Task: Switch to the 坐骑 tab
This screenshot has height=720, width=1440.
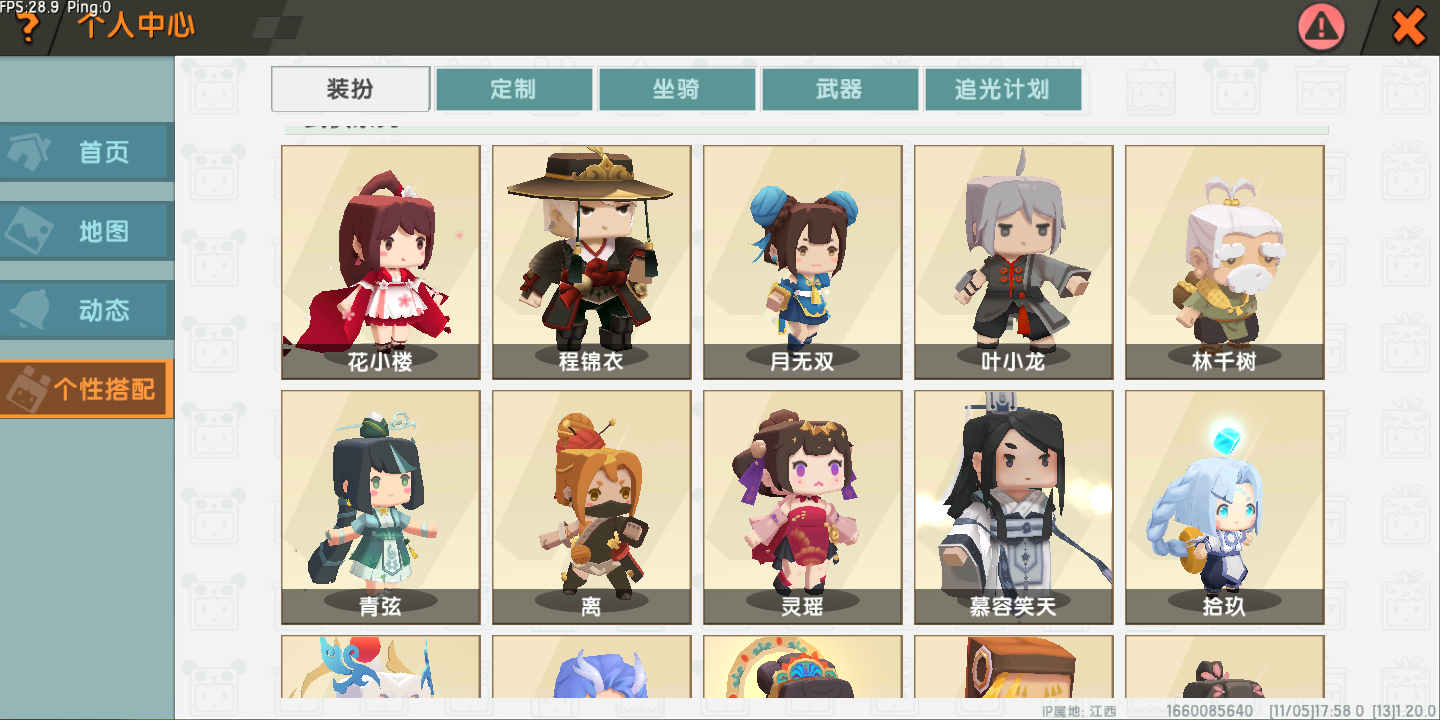Action: [677, 89]
